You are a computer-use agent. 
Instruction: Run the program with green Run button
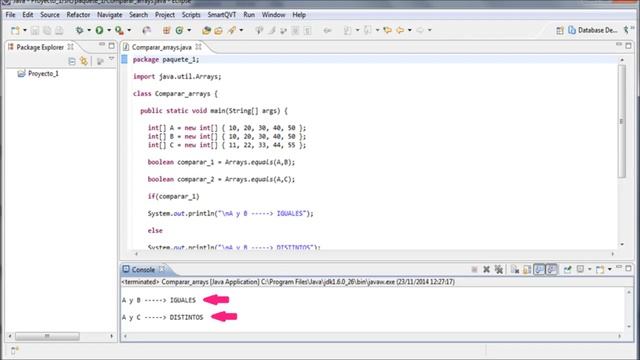pyautogui.click(x=99, y=30)
